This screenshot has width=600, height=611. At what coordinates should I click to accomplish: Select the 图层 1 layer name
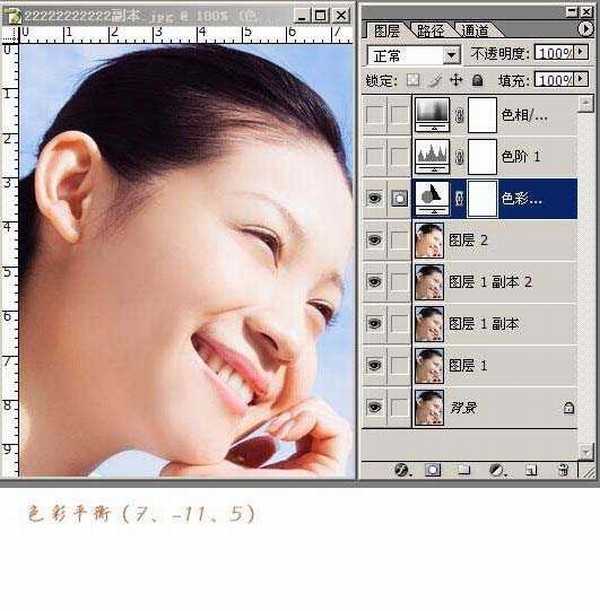(468, 366)
